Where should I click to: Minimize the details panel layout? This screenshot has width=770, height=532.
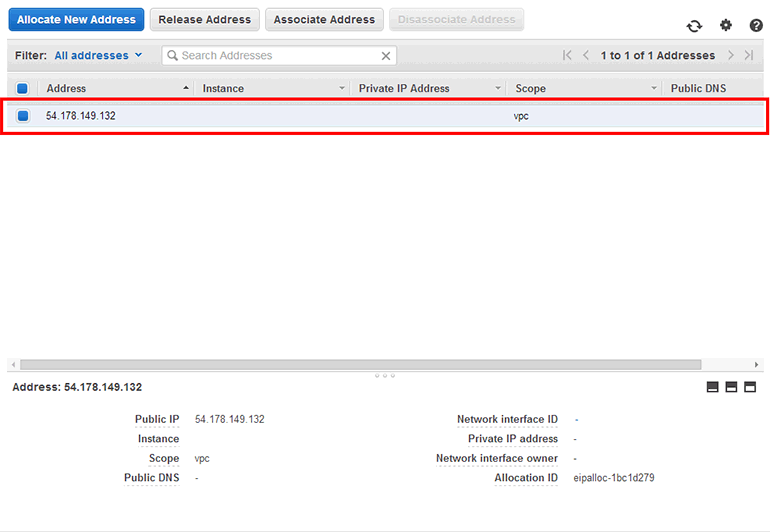pyautogui.click(x=713, y=387)
